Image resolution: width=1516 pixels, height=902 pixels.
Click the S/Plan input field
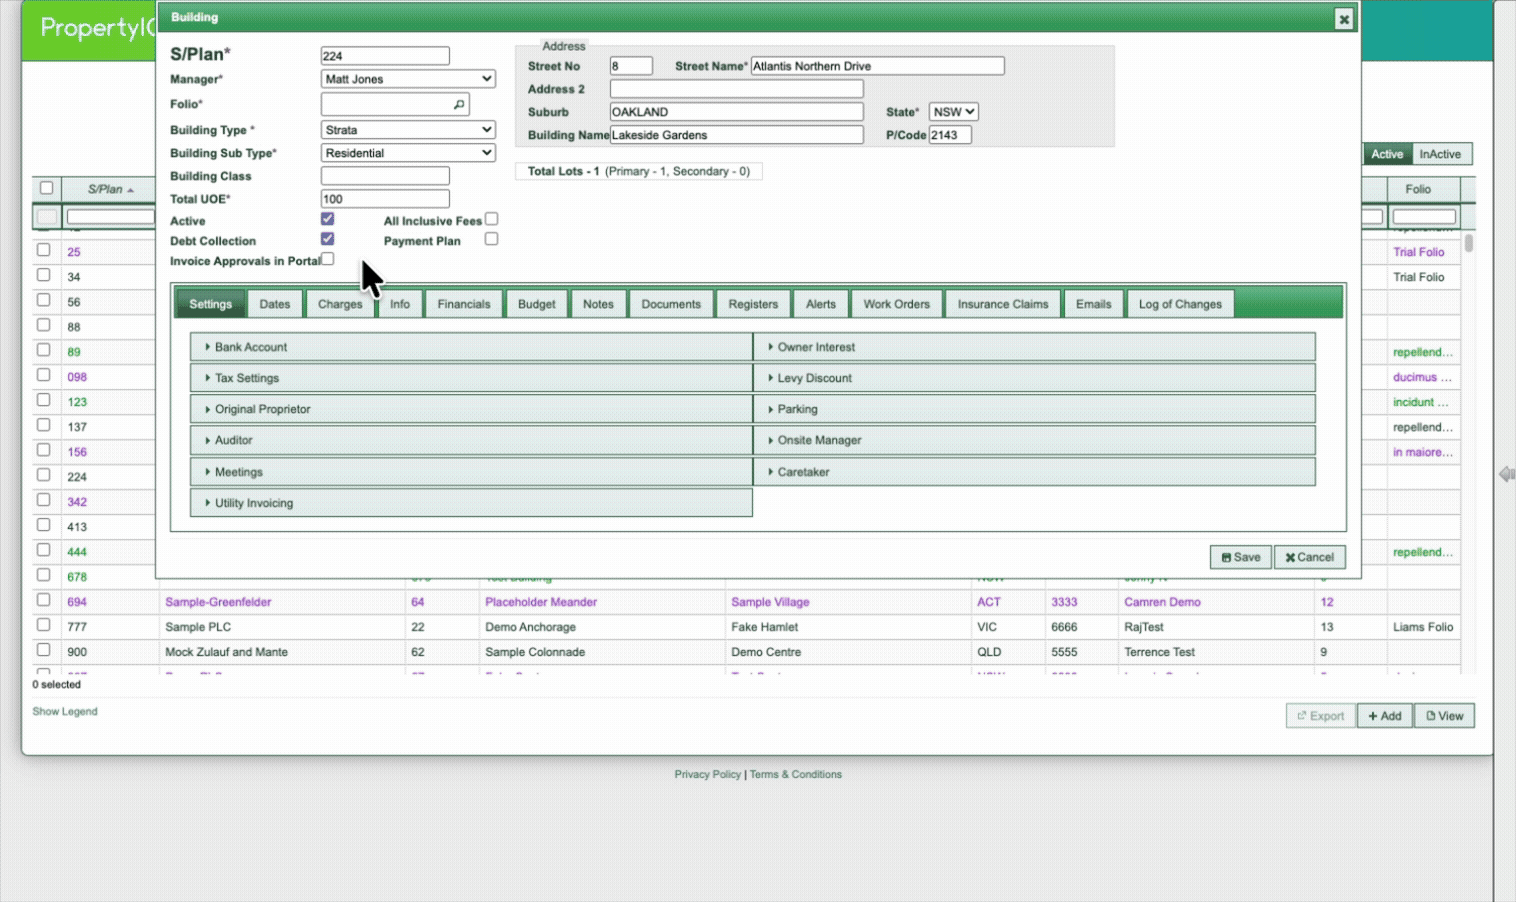385,56
